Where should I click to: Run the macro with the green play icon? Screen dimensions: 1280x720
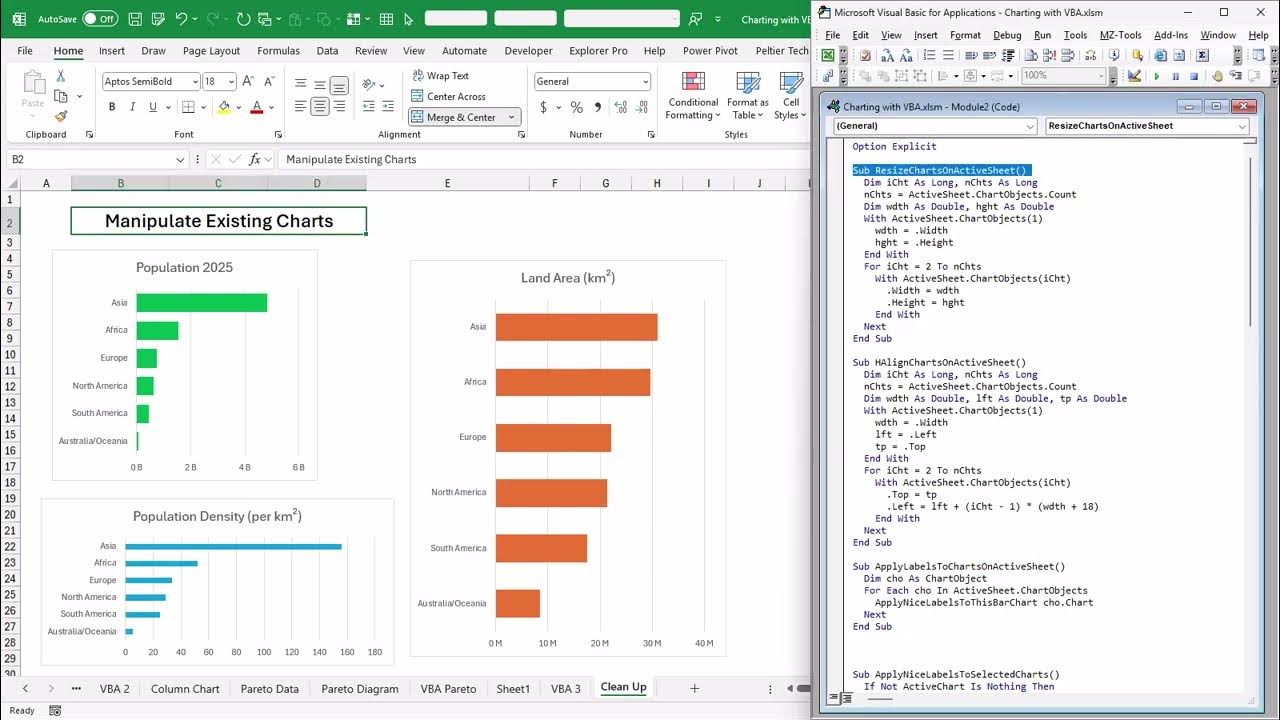[x=1157, y=75]
